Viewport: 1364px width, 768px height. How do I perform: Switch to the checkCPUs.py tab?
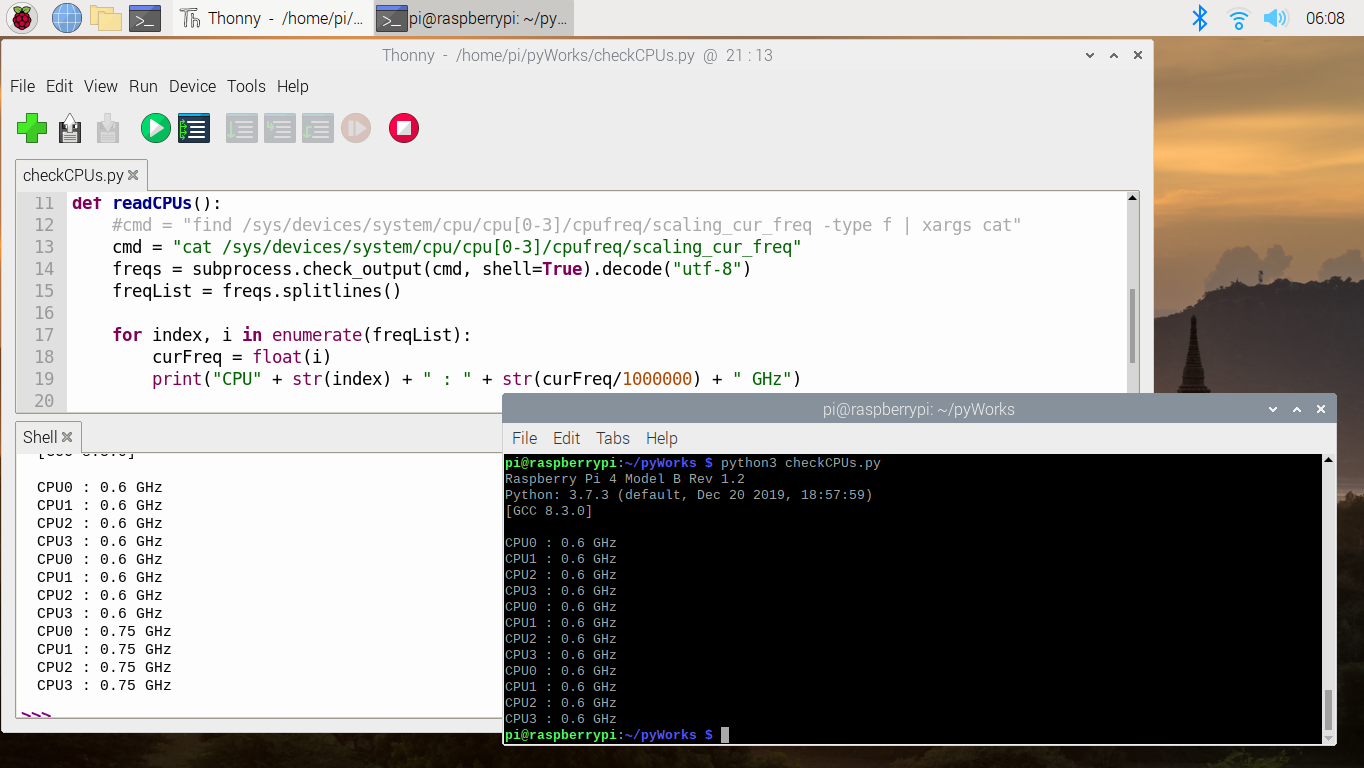(76, 174)
